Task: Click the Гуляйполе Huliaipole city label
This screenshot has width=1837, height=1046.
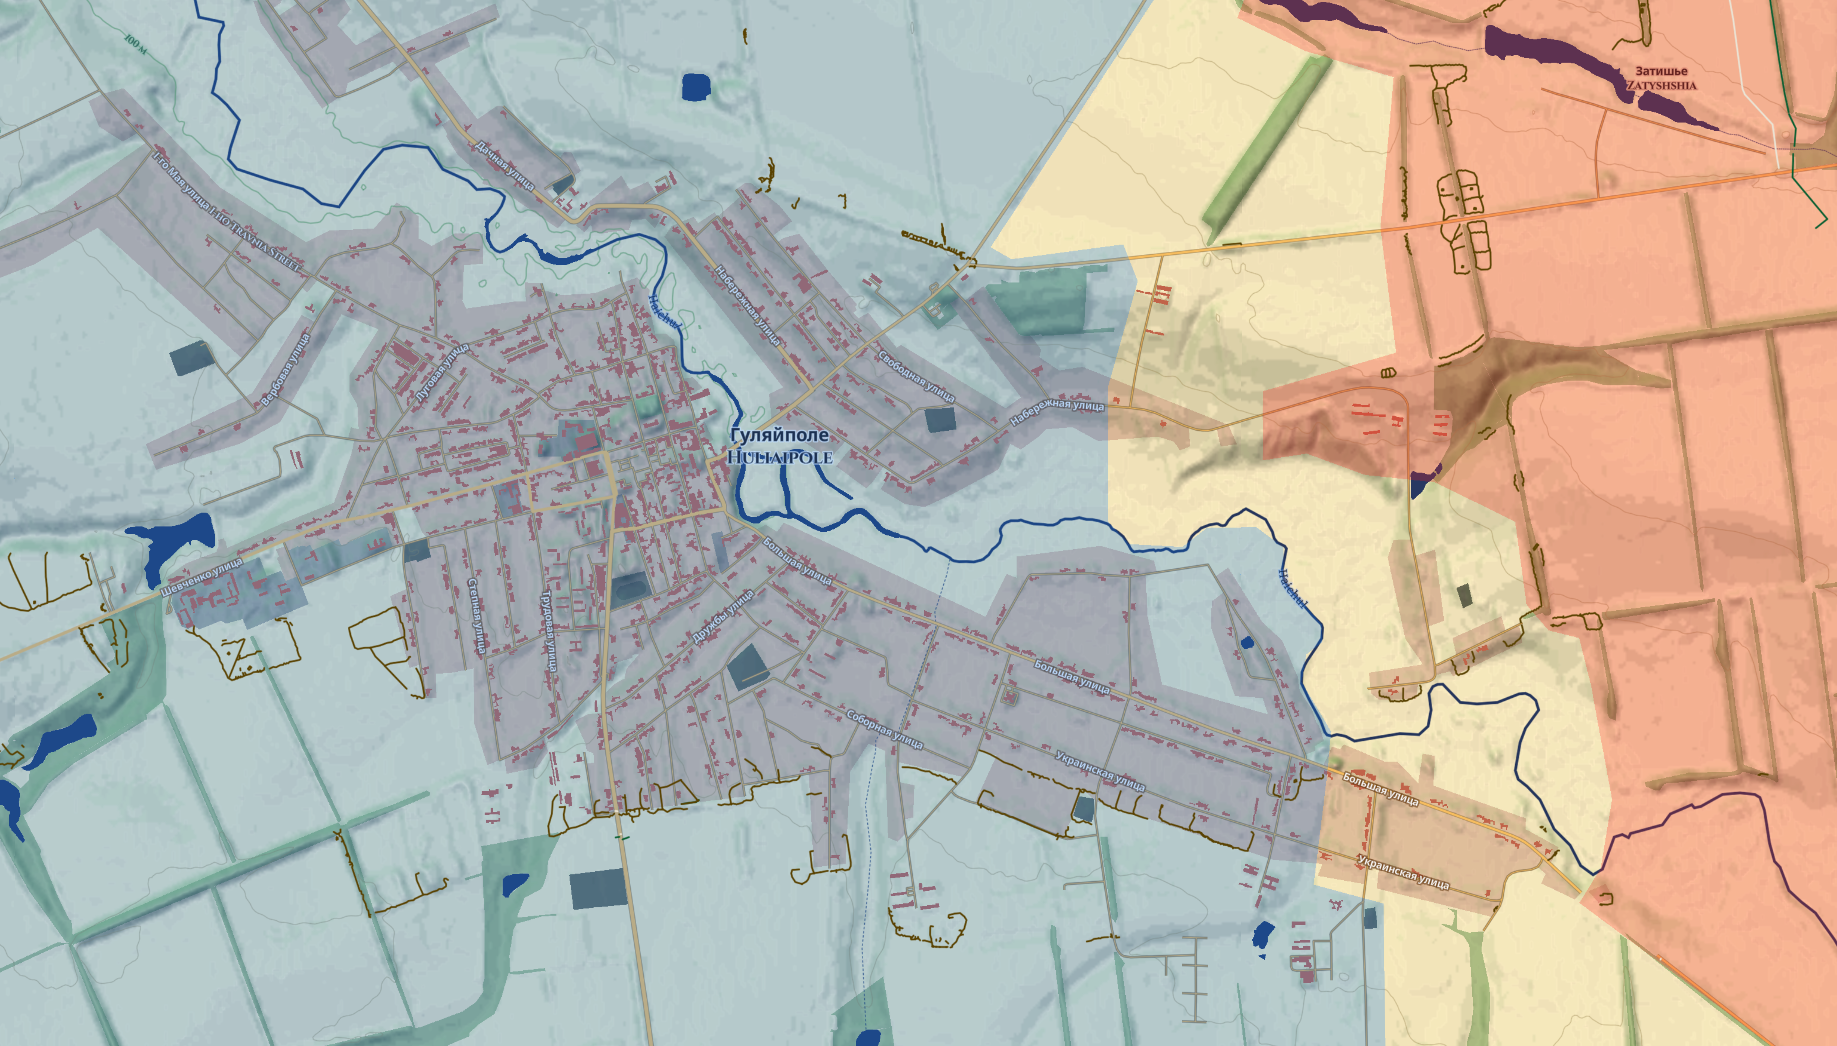Action: pos(781,446)
